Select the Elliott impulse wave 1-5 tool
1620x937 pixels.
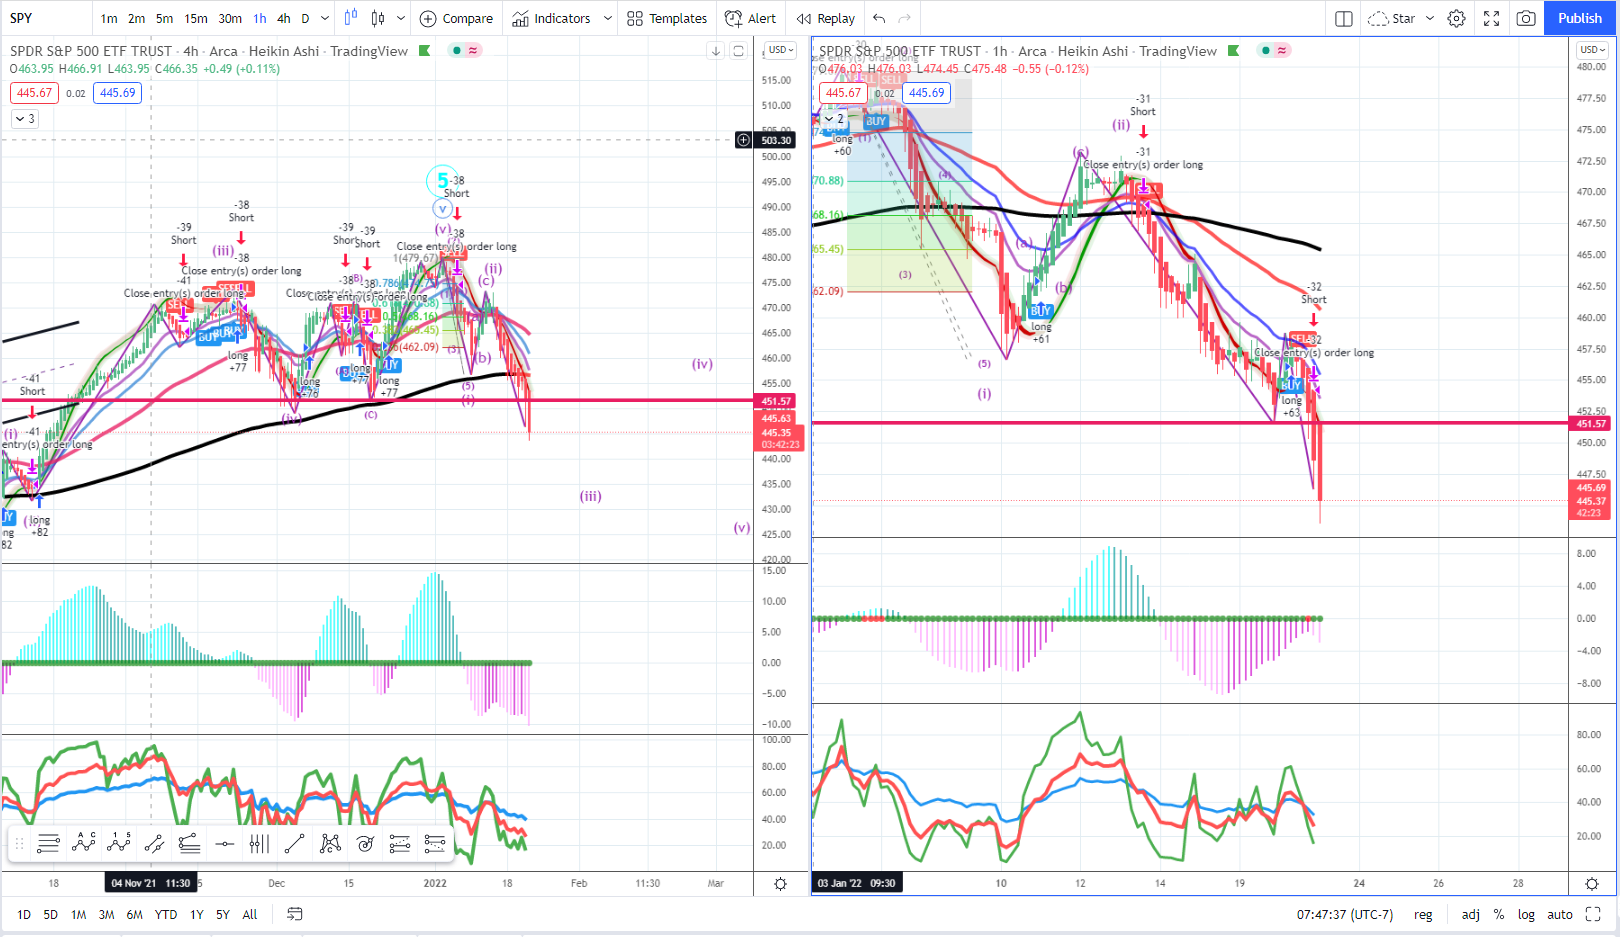(x=119, y=844)
